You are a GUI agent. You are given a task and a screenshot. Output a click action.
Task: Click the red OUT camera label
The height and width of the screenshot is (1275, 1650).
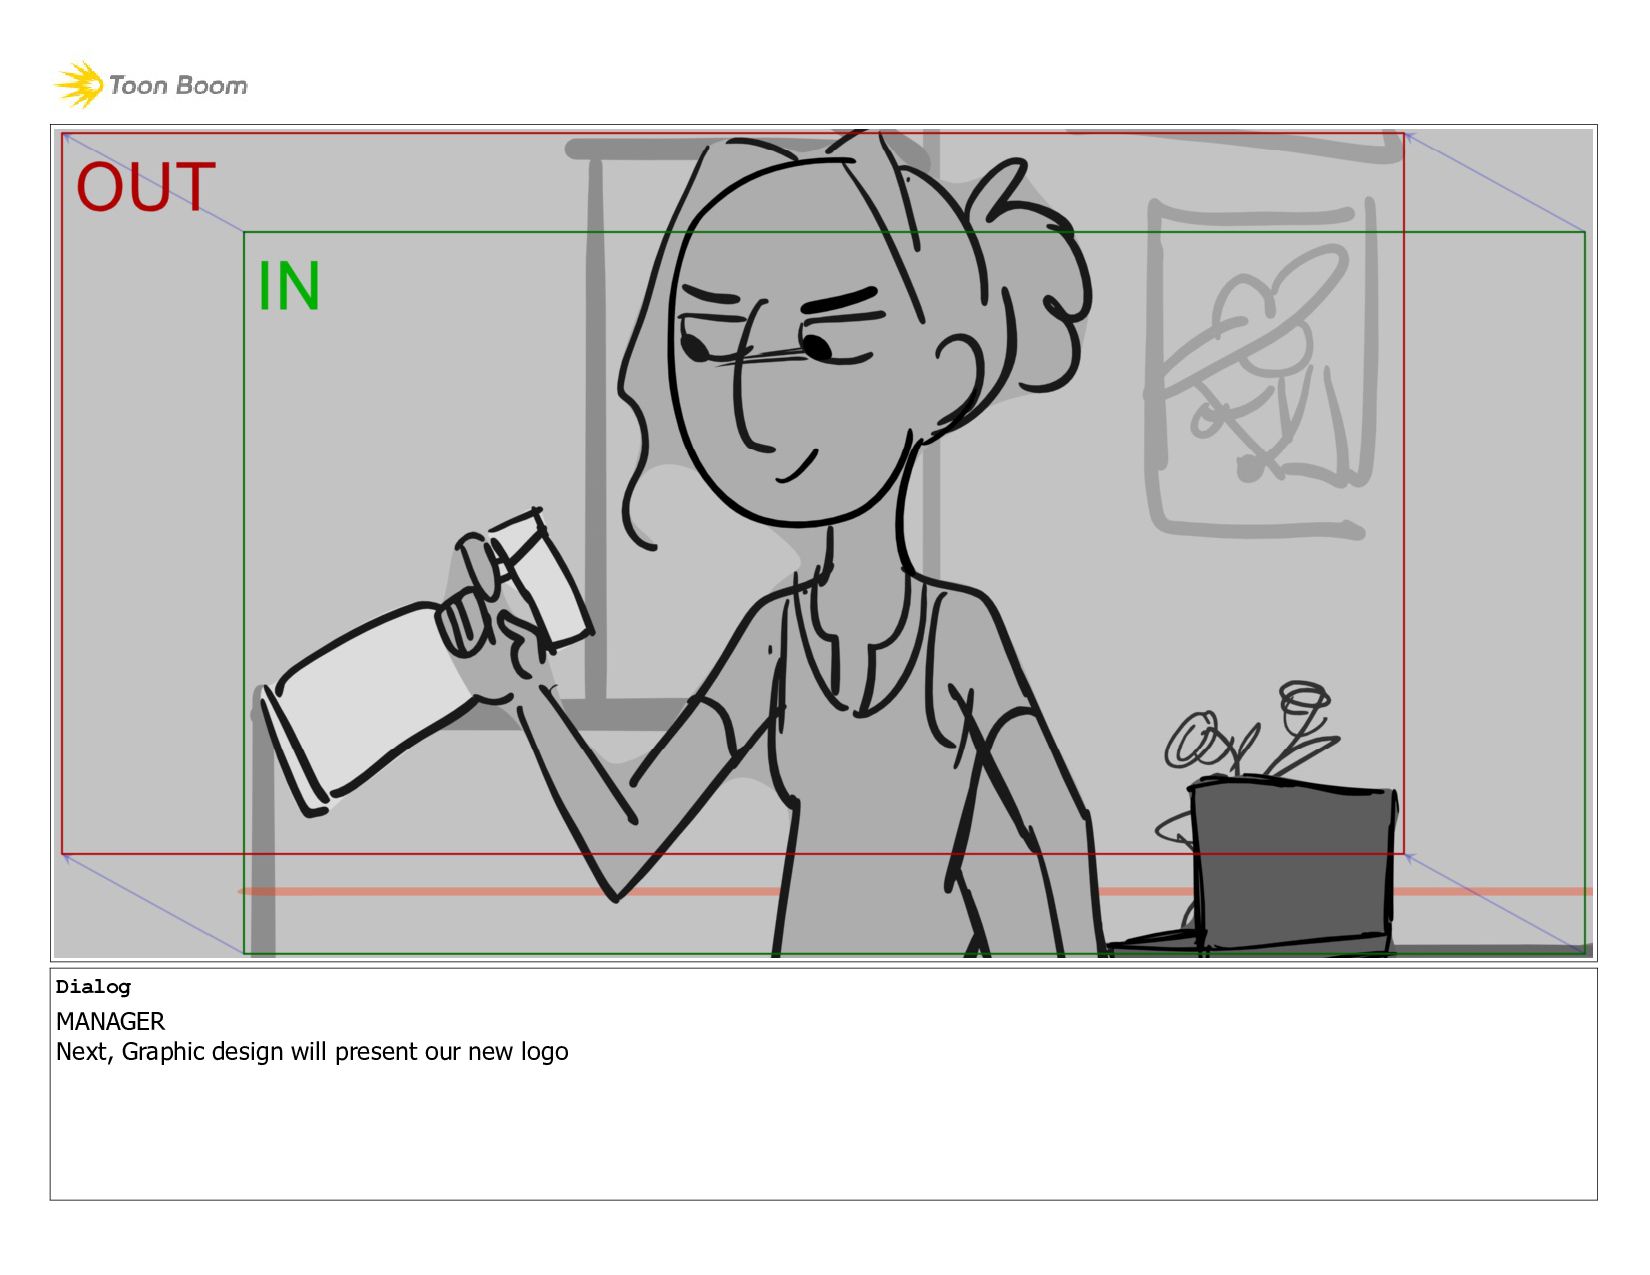[146, 187]
